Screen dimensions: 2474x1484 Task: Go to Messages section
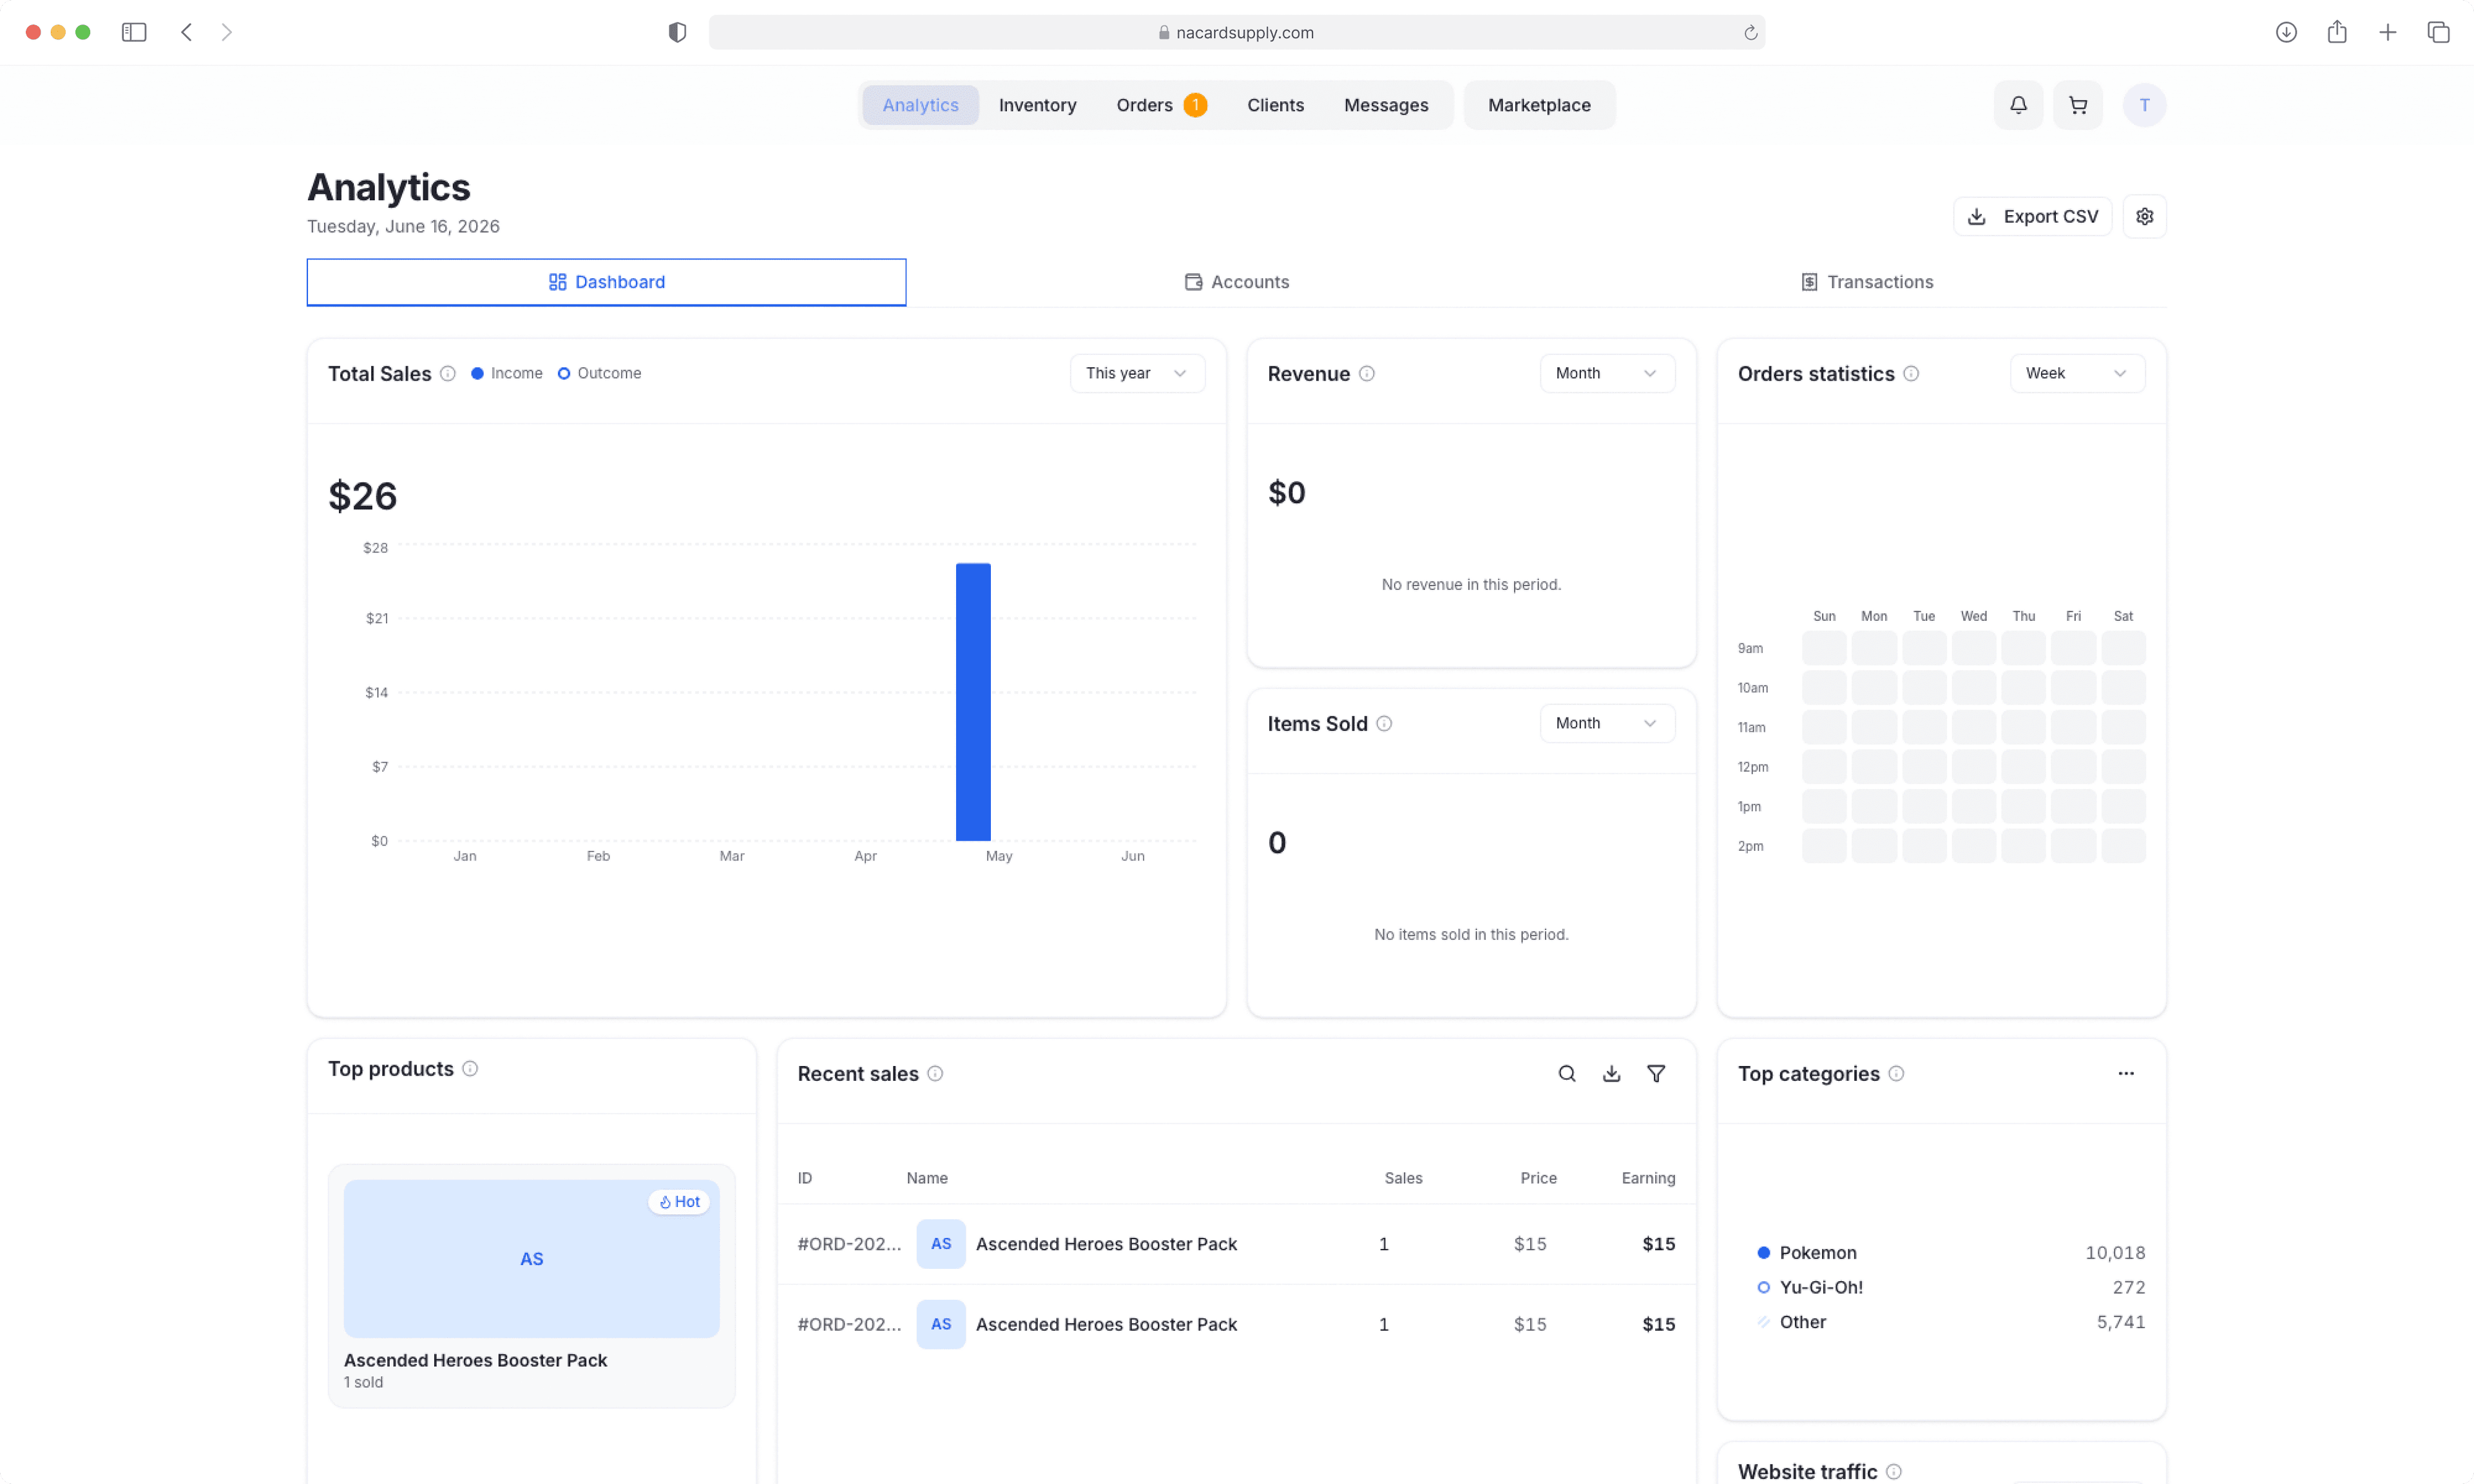(1386, 105)
